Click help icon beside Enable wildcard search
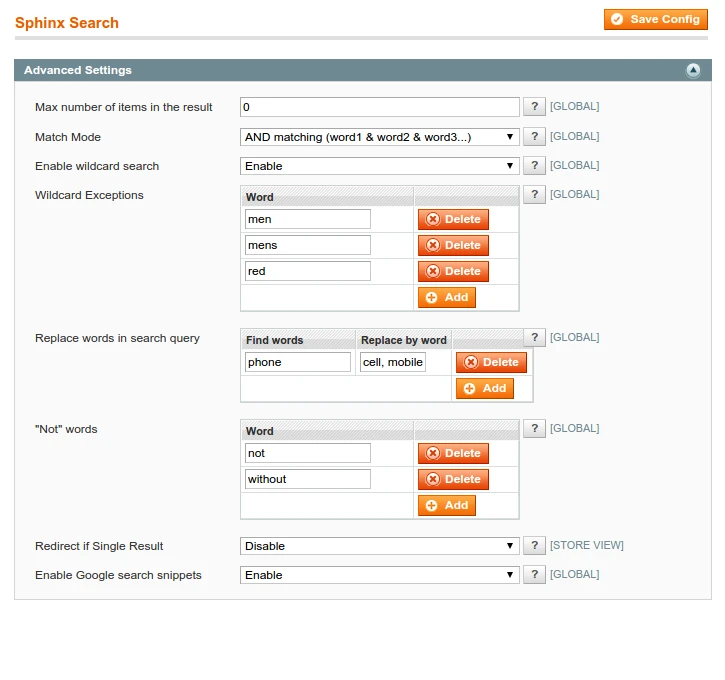The height and width of the screenshot is (680, 725). (x=535, y=166)
